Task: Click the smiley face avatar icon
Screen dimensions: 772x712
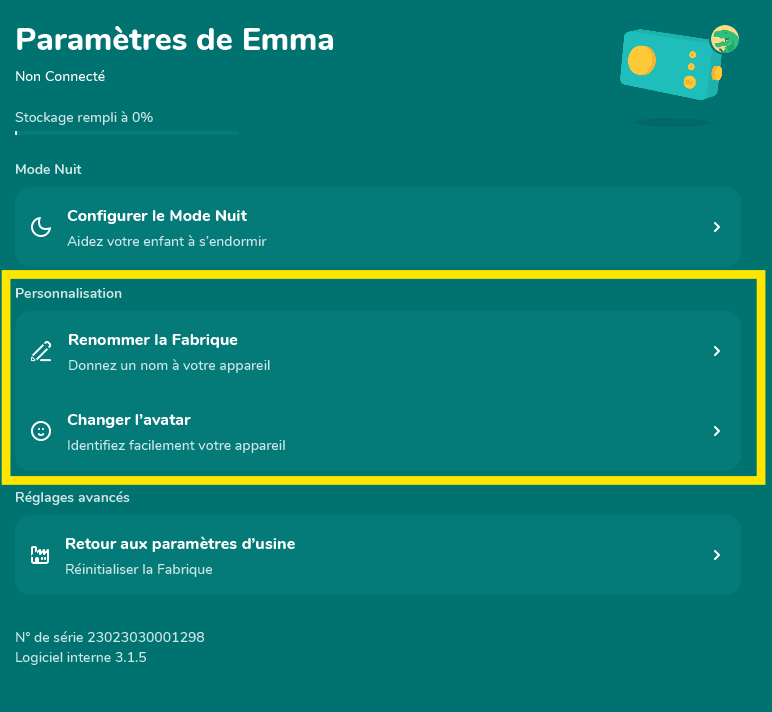Action: (41, 431)
